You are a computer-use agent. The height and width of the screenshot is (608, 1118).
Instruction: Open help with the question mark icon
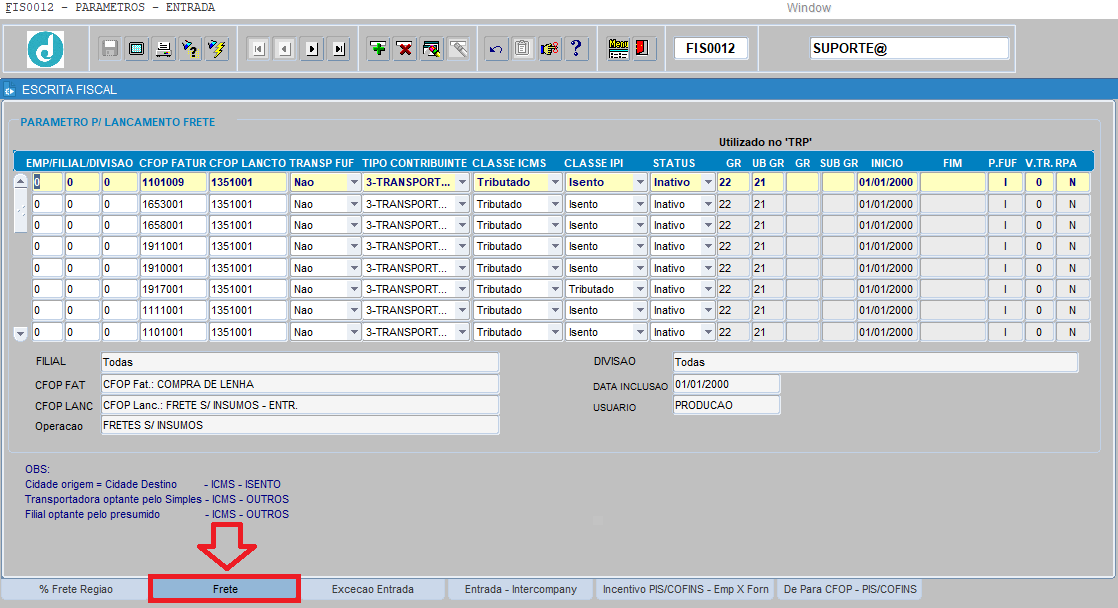(x=576, y=48)
